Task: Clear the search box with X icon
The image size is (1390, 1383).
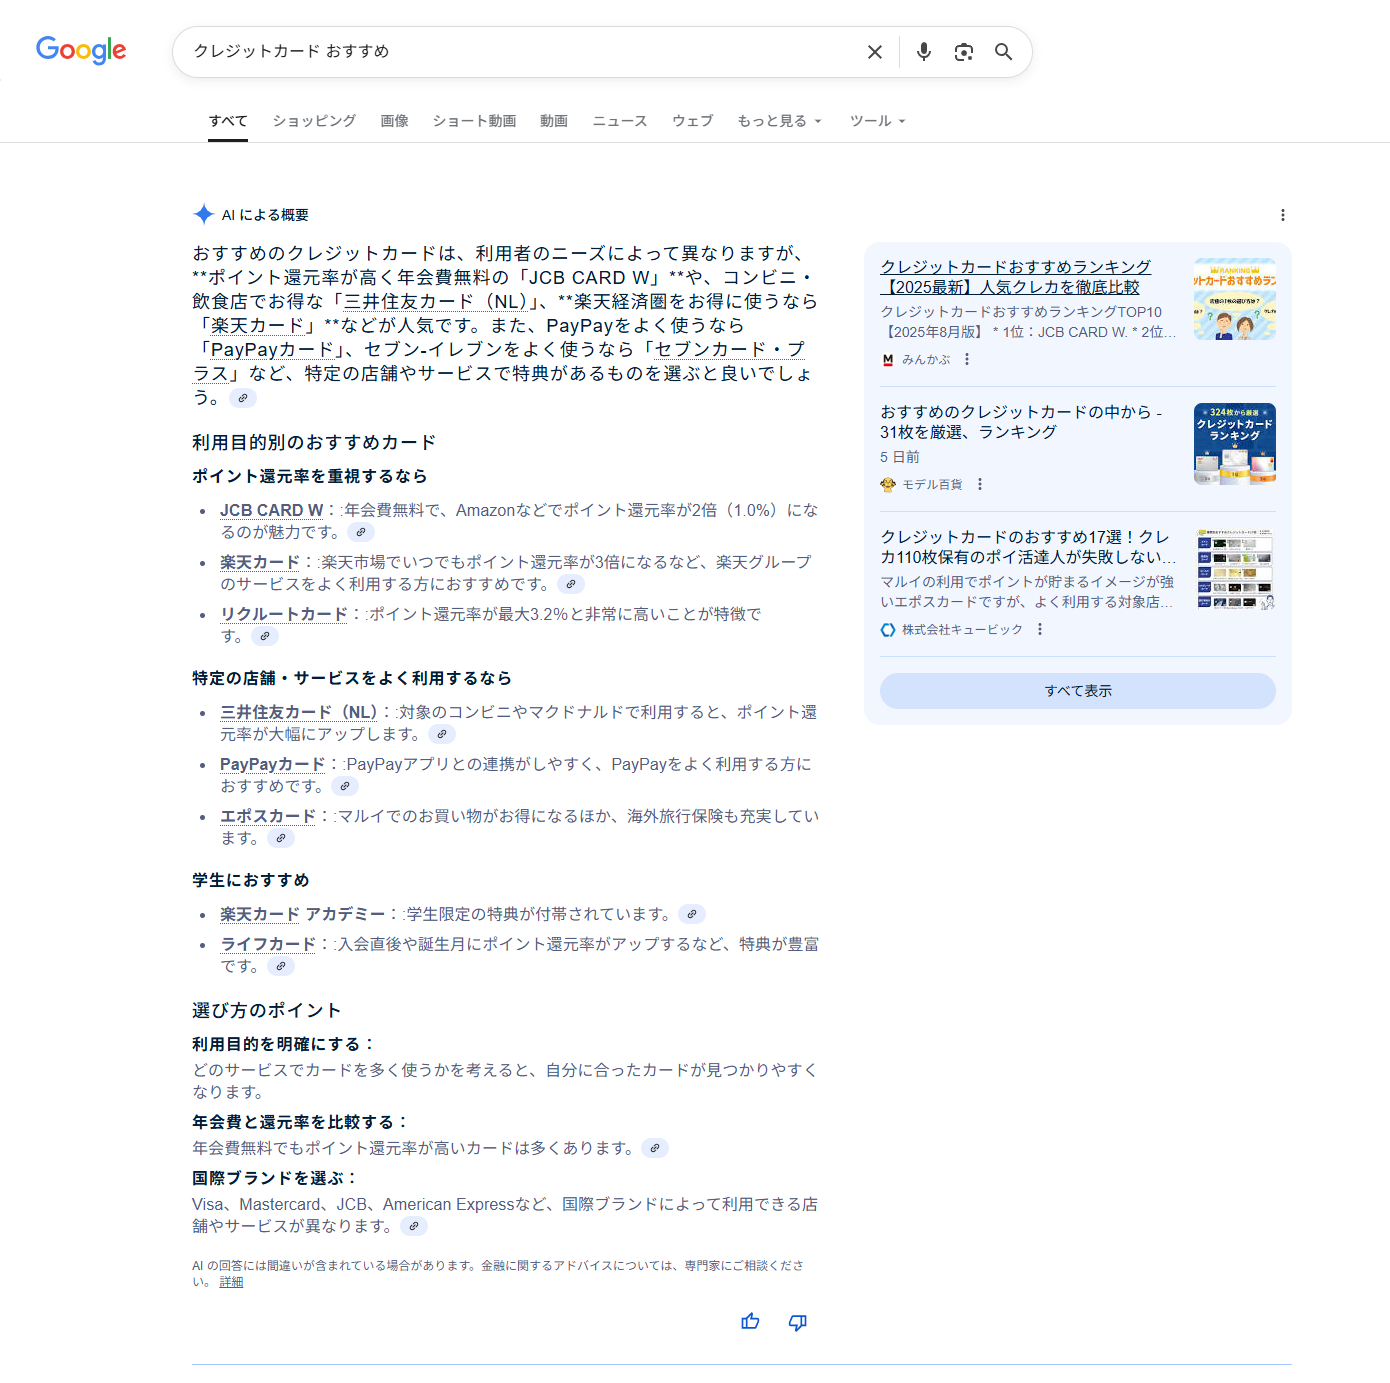Action: [875, 52]
